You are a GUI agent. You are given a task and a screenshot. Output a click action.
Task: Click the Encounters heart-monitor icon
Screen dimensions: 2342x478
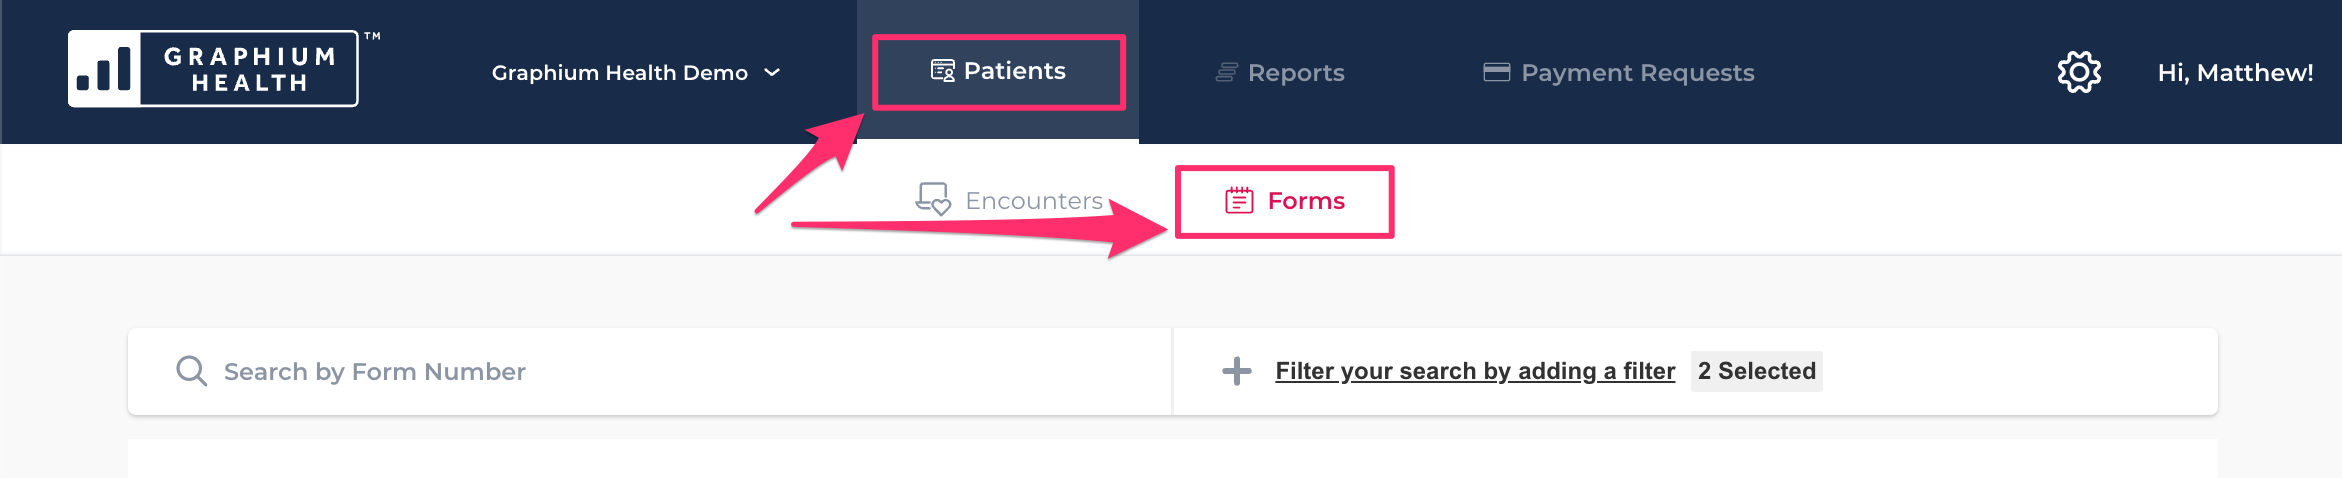coord(933,199)
